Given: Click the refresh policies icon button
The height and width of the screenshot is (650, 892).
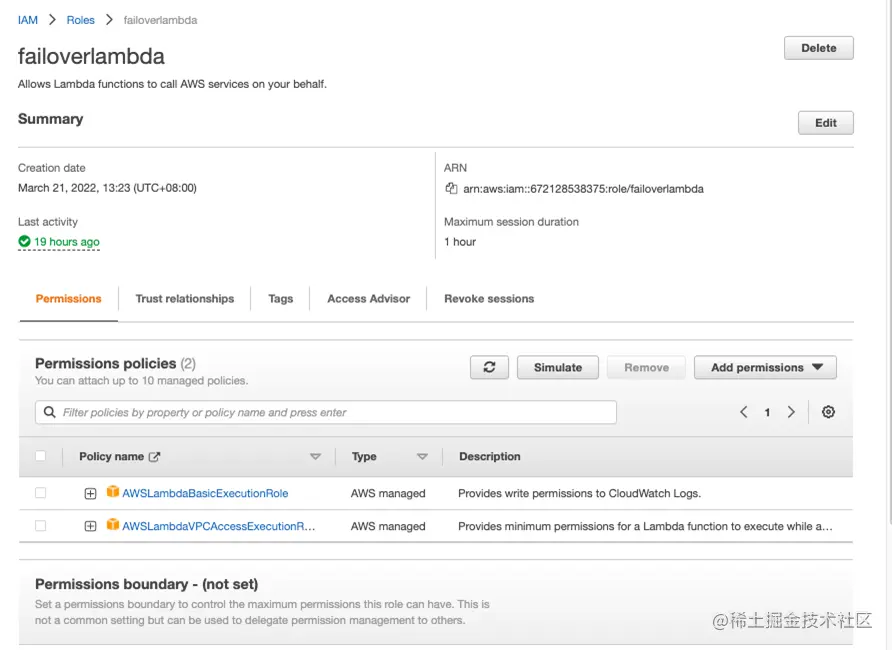Looking at the screenshot, I should (x=489, y=367).
